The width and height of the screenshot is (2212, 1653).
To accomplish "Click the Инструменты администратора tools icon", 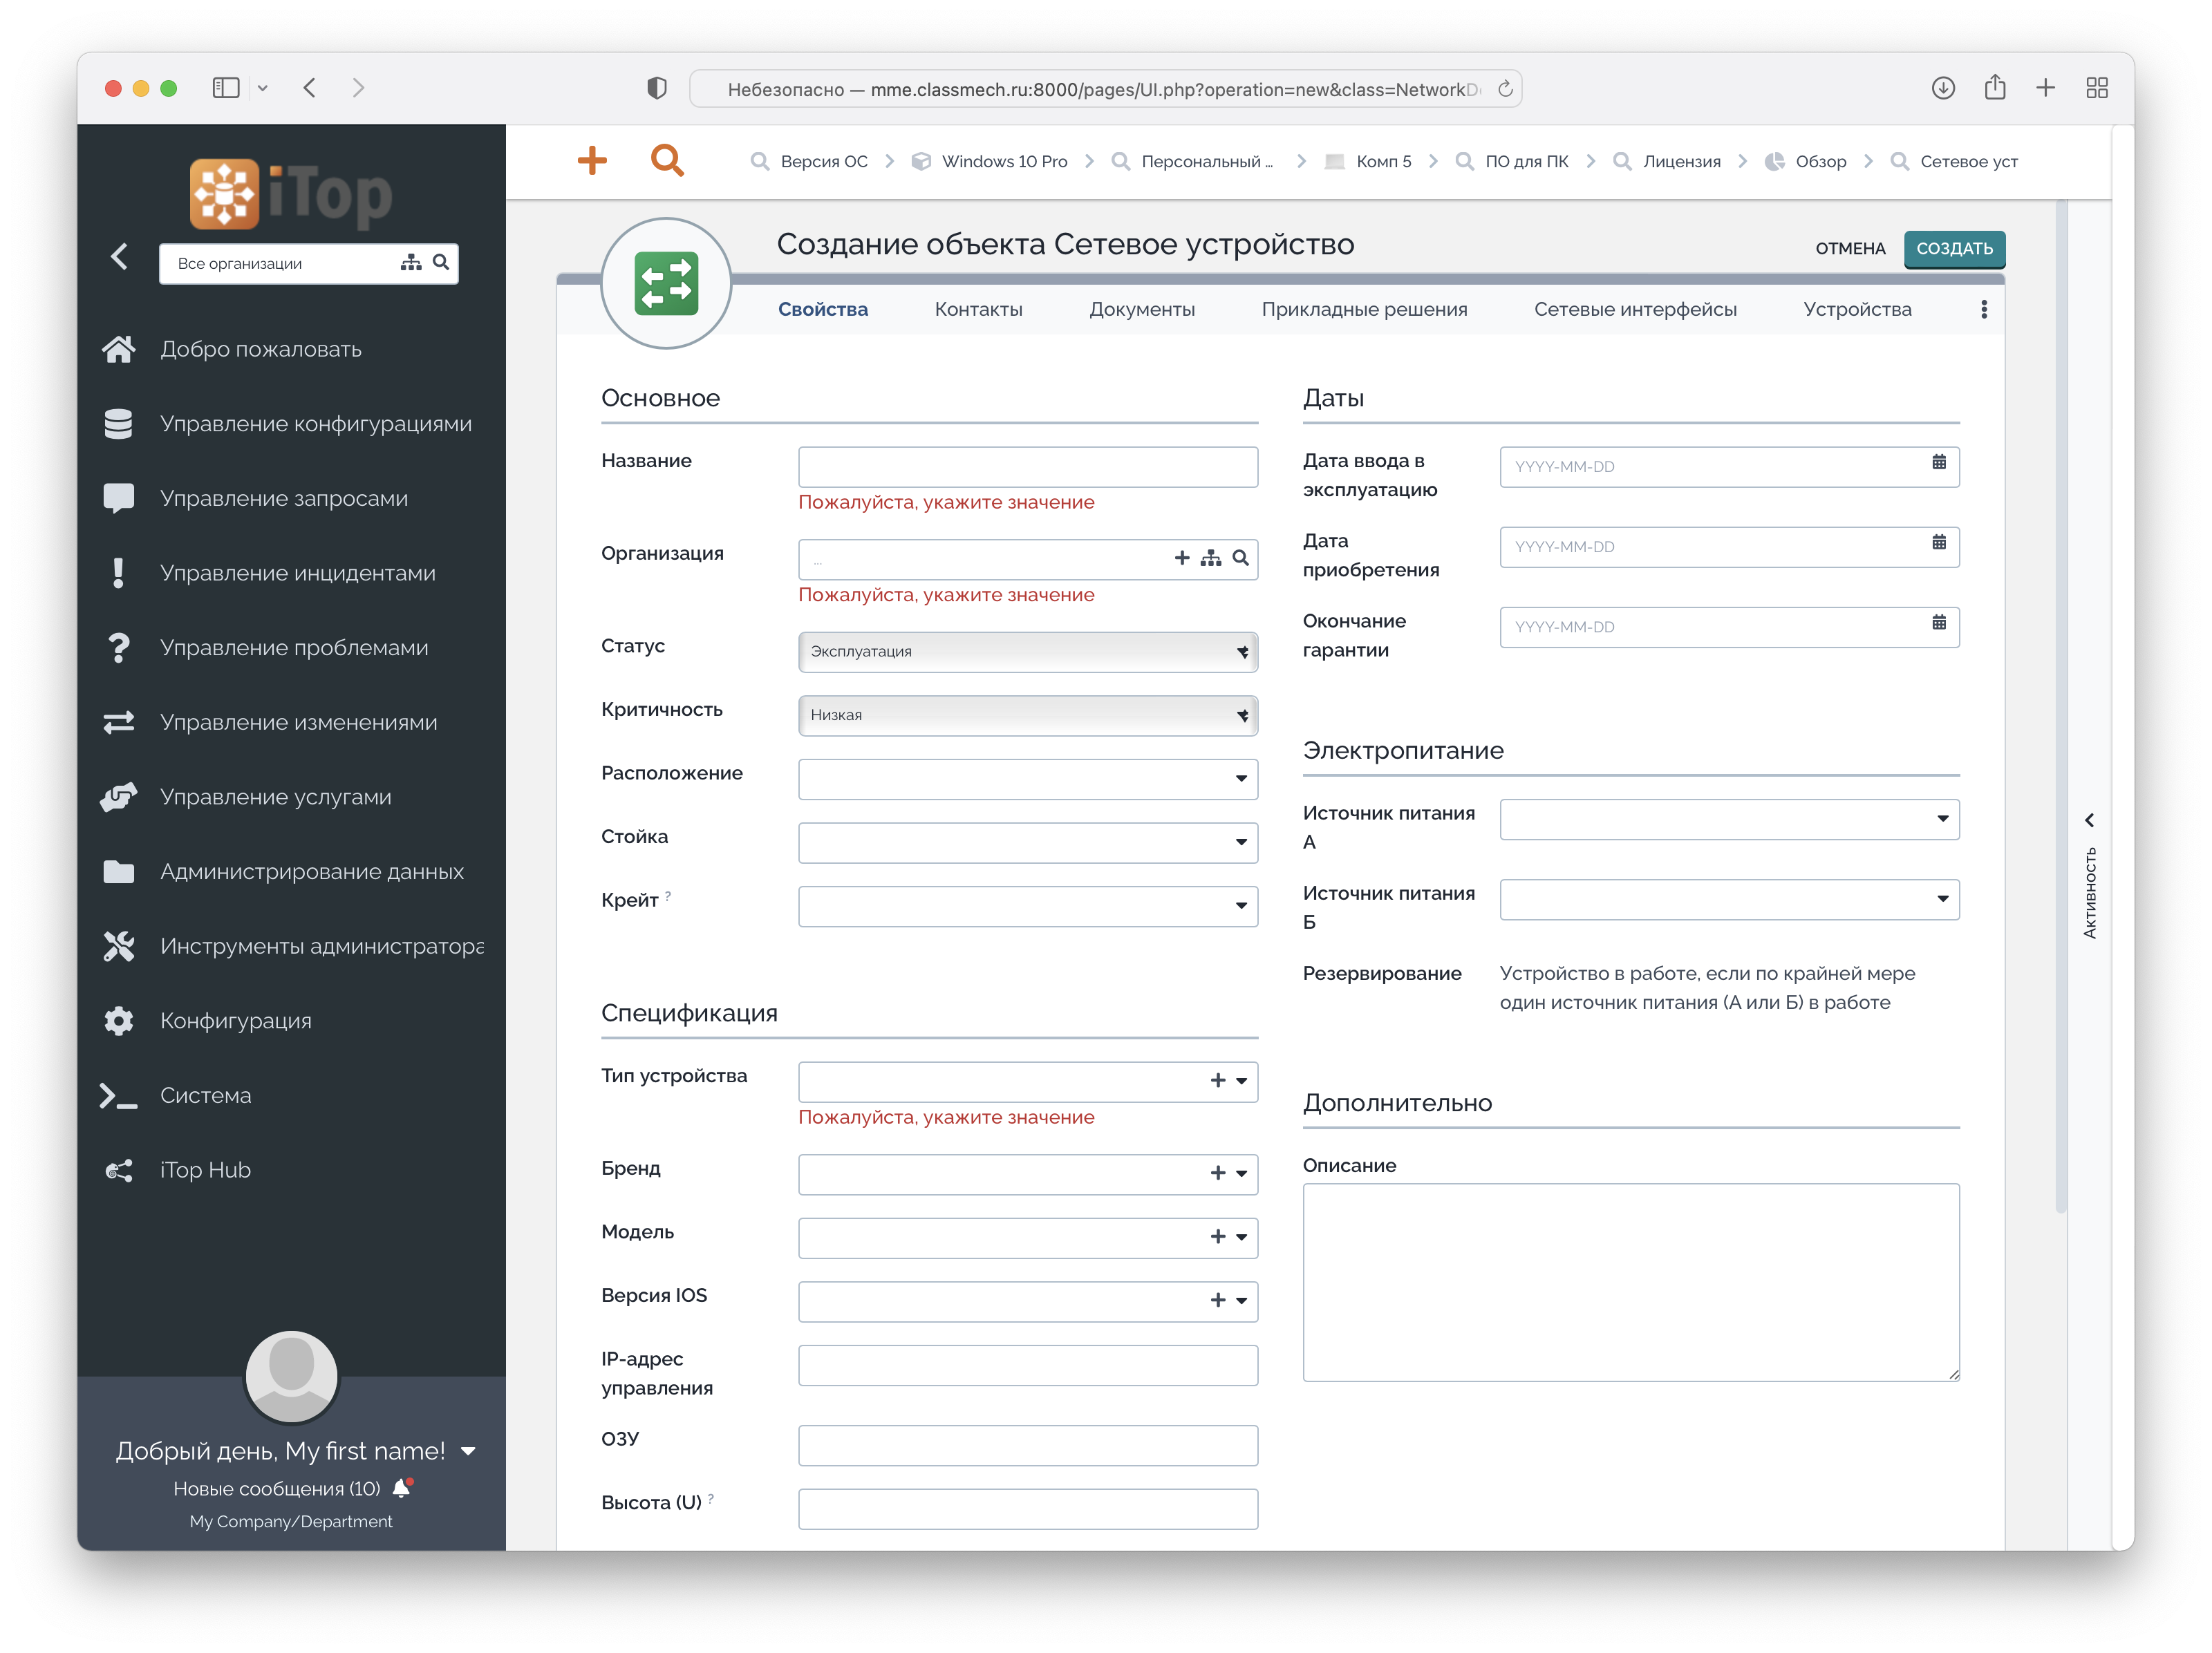I will [119, 946].
